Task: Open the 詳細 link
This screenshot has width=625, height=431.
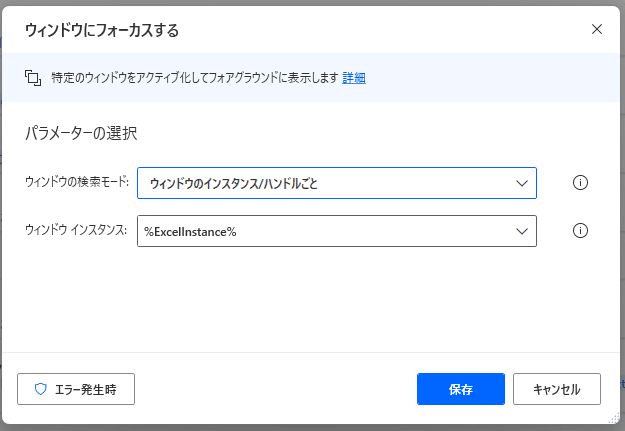Action: (x=354, y=78)
